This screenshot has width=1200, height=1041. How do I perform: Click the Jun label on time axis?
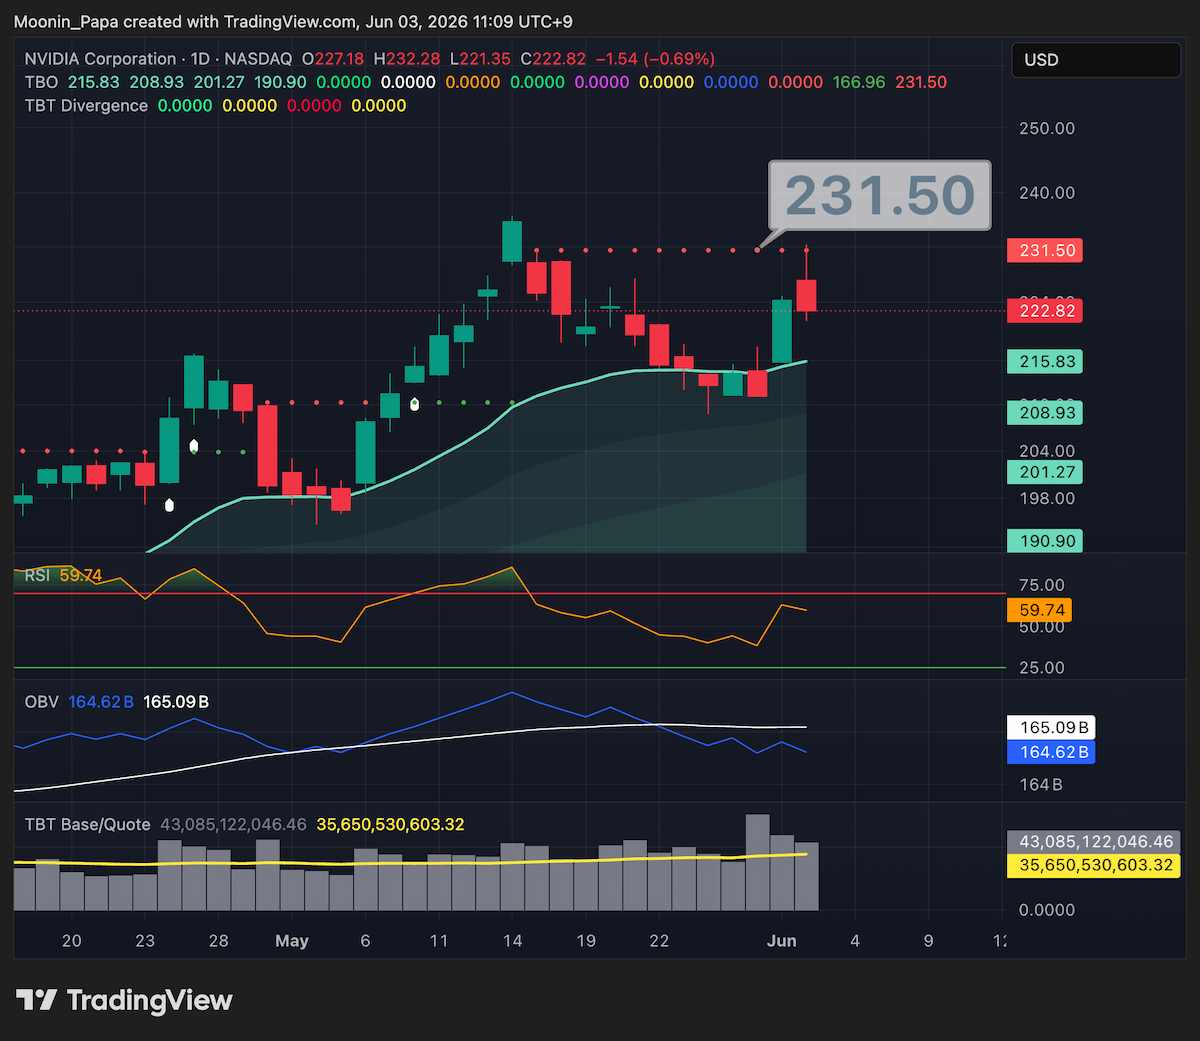(781, 941)
